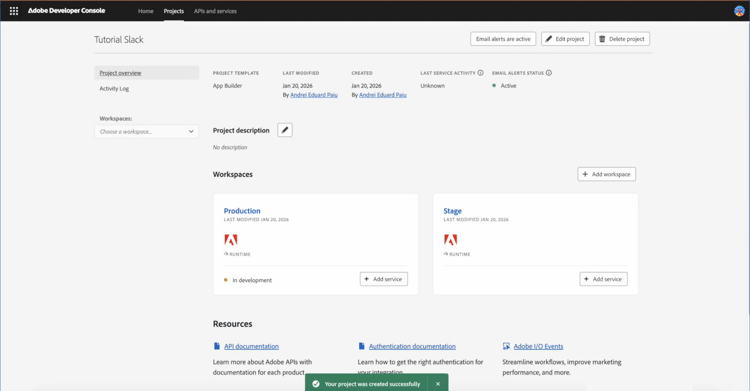
Task: Click the In development status text
Action: (x=252, y=280)
